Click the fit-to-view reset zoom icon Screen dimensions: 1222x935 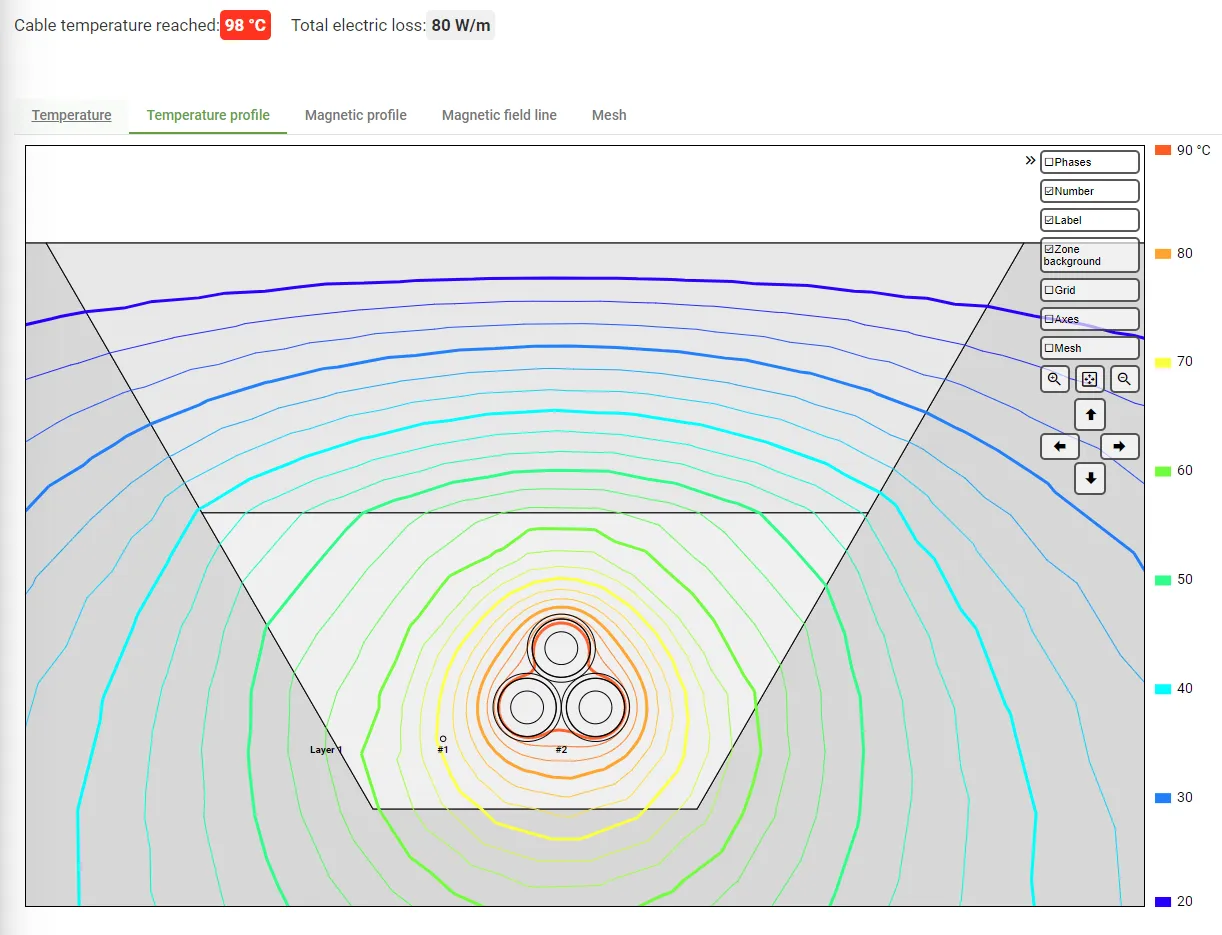point(1090,379)
